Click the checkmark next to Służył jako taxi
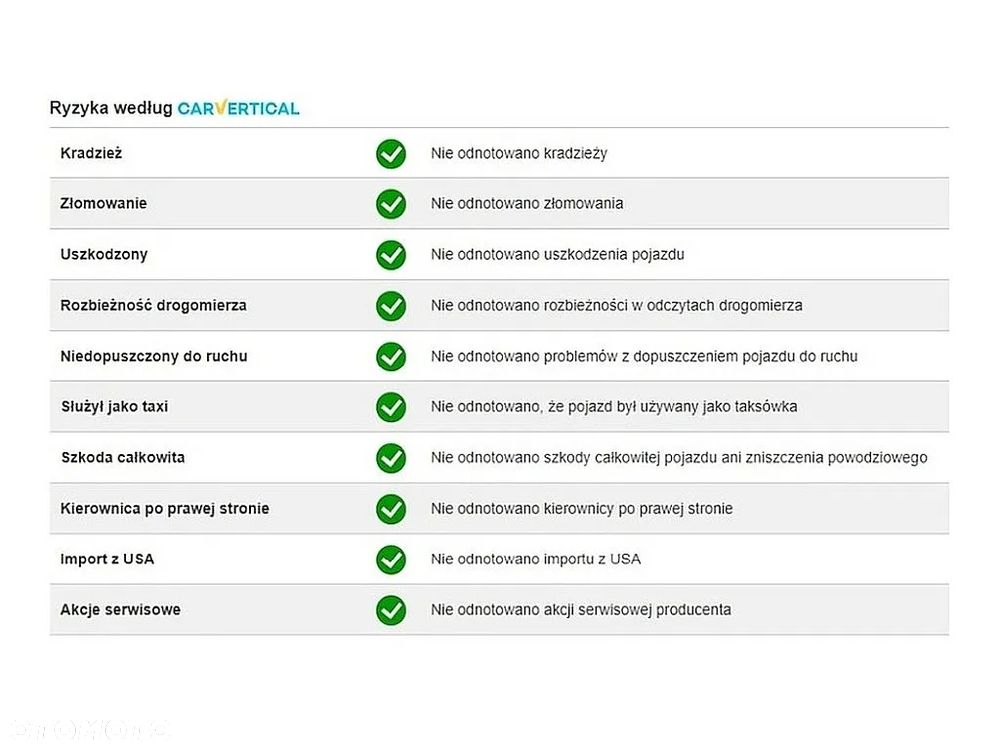The height and width of the screenshot is (750, 1000). (390, 407)
